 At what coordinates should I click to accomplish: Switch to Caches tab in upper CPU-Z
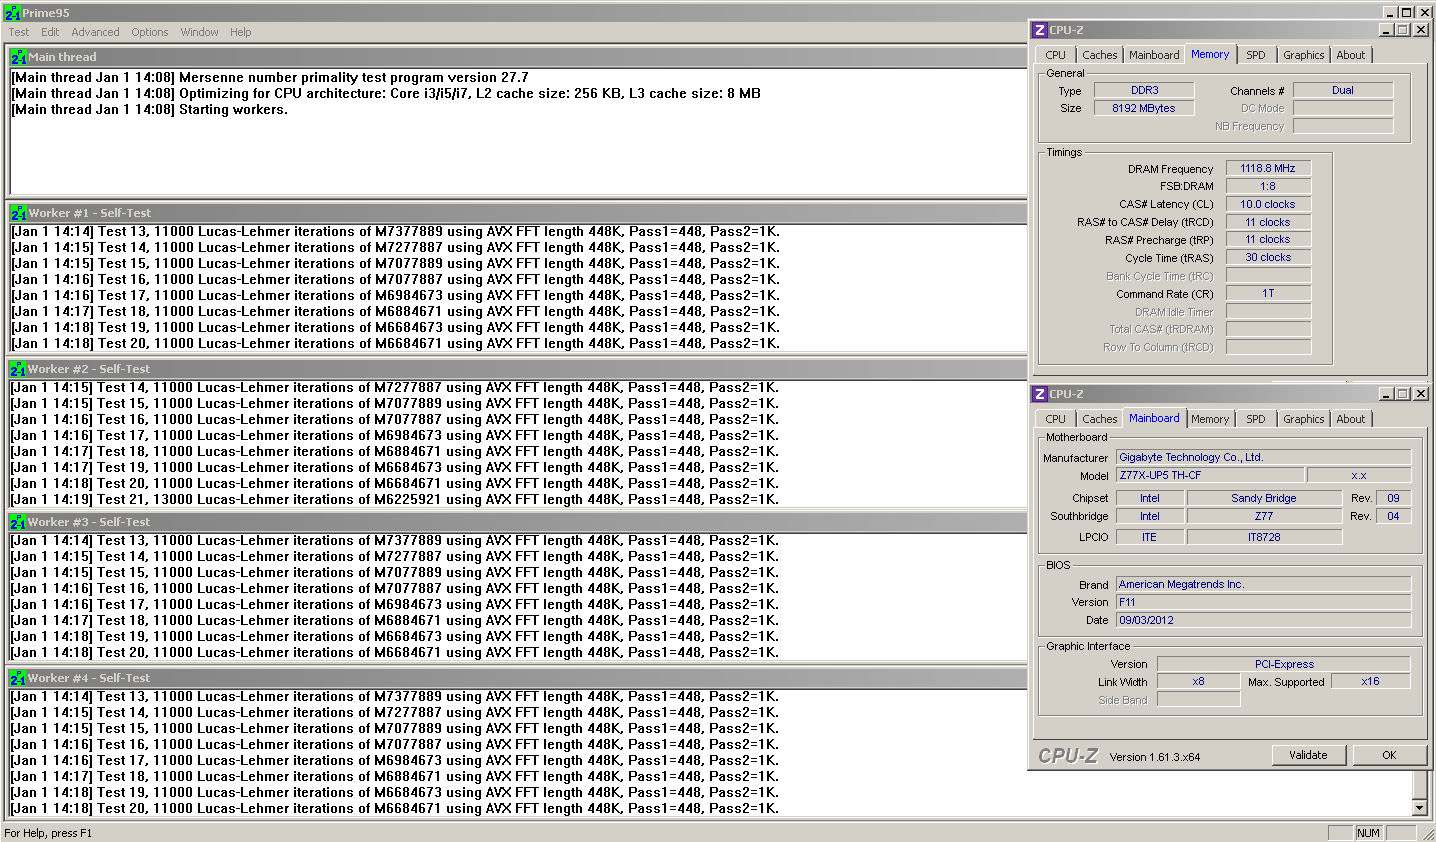(1099, 55)
